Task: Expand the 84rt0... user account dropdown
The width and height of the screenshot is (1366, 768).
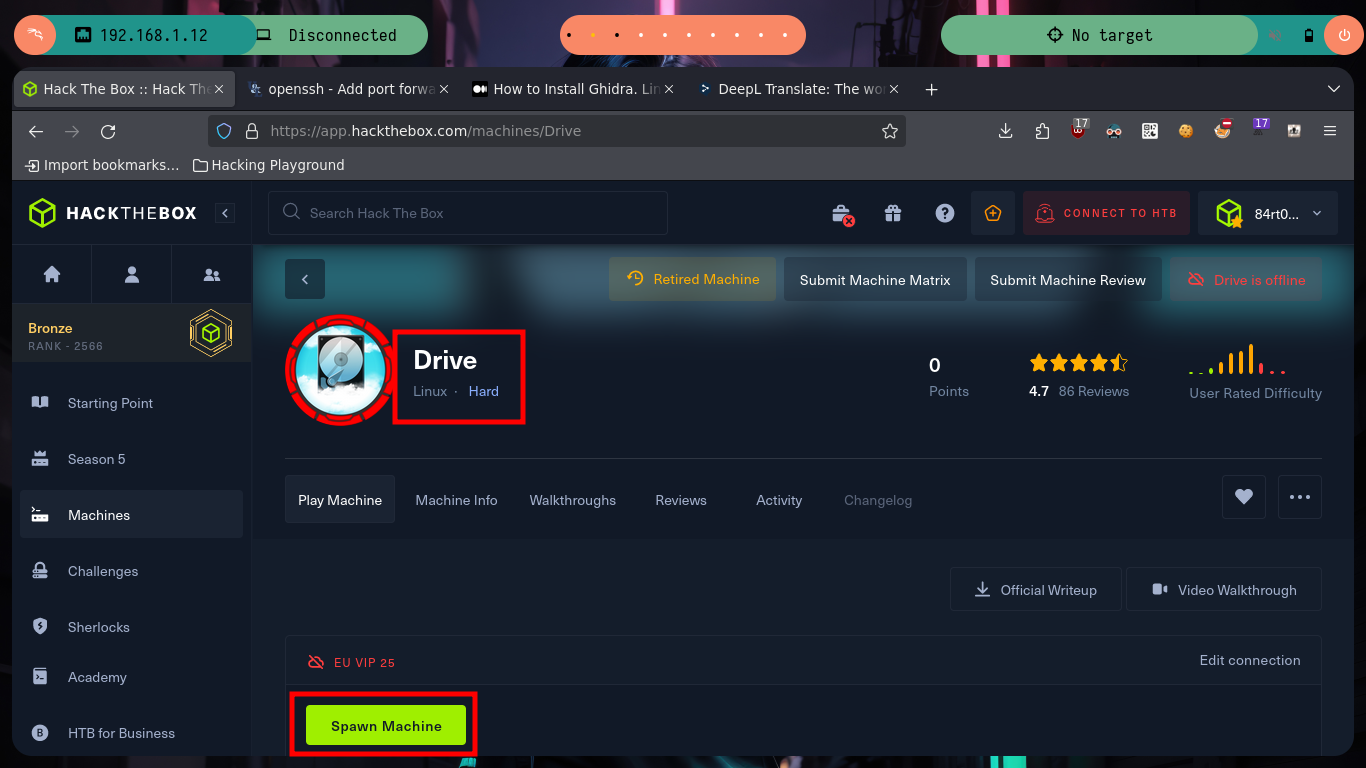Action: click(1269, 213)
